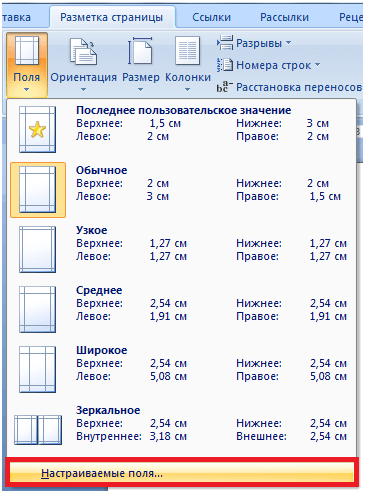Click the Колонки columns icon
This screenshot has height=493, width=365.
[188, 51]
